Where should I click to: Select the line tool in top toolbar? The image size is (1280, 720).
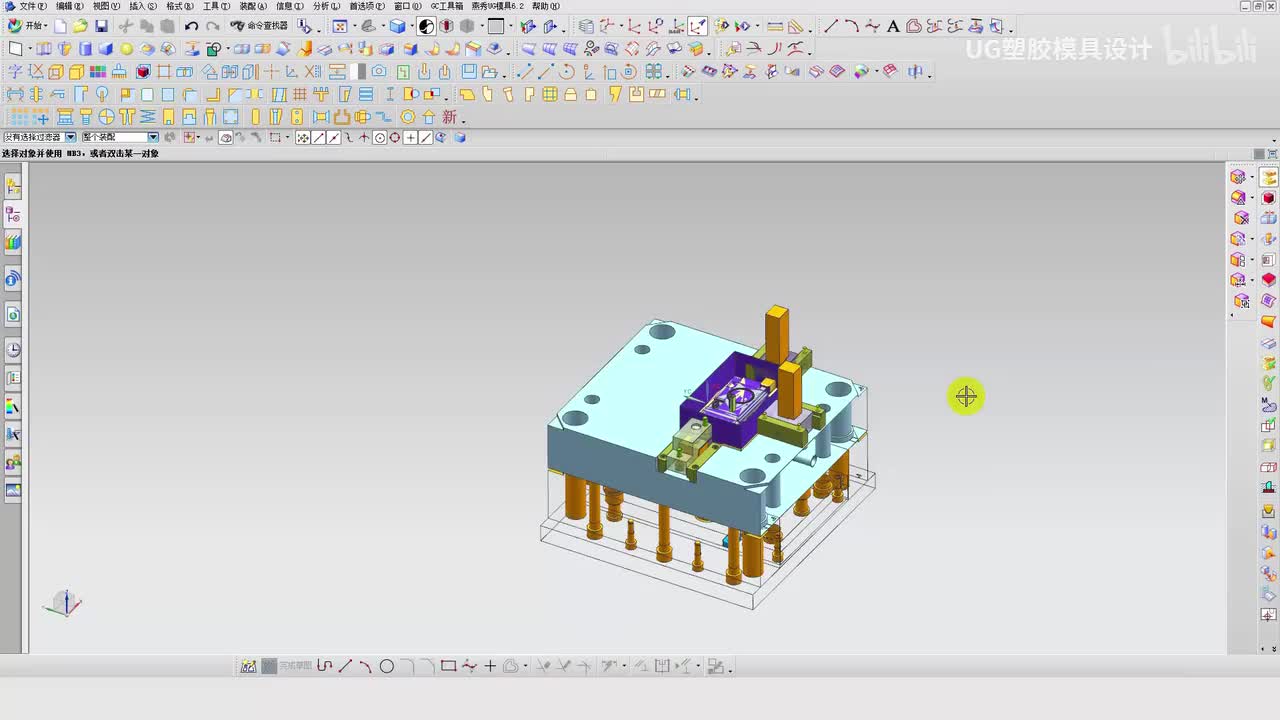(831, 27)
